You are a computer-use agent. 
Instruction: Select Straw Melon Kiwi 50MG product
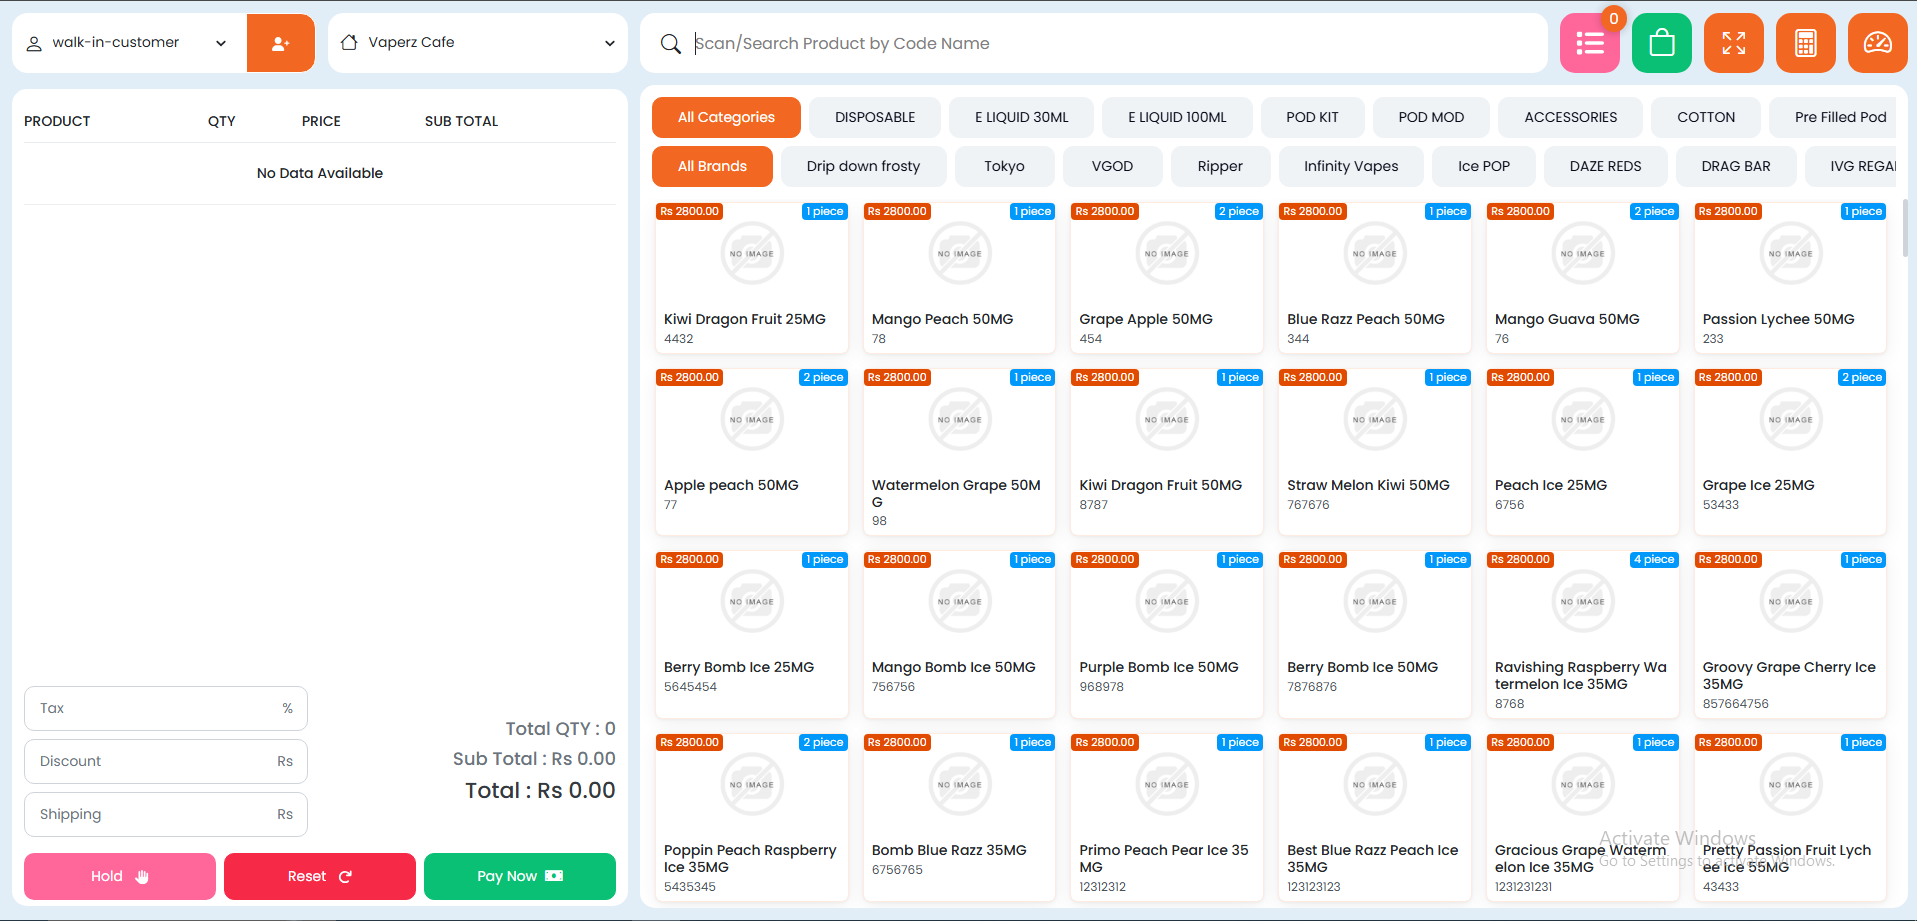(1375, 452)
